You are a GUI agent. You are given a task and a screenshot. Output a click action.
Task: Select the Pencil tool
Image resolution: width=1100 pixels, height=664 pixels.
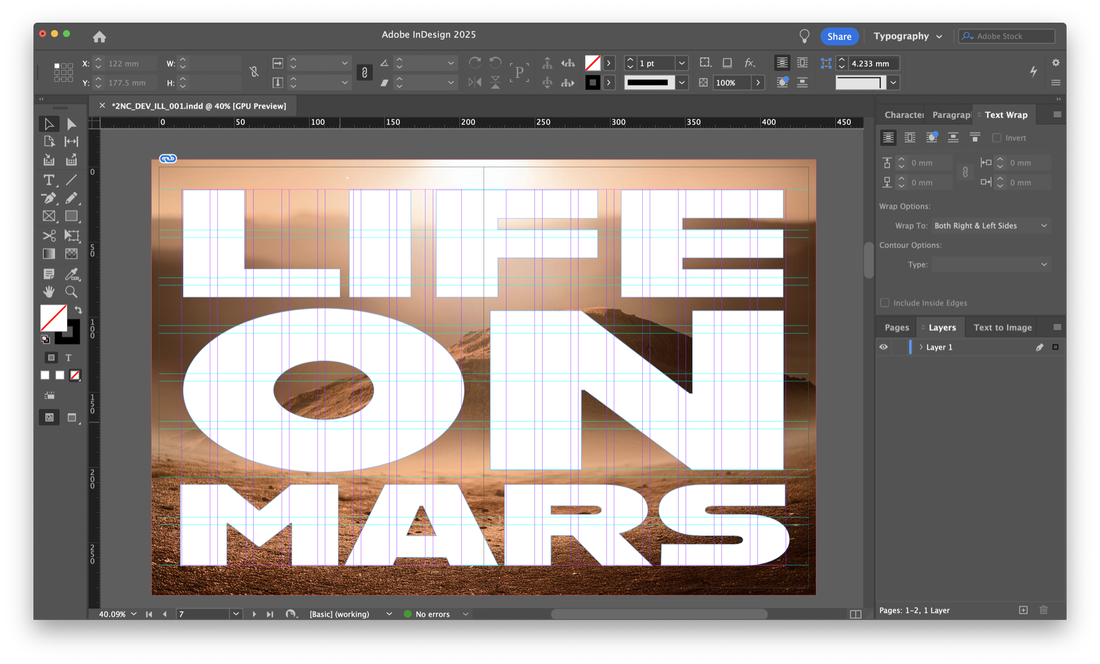[x=72, y=198]
